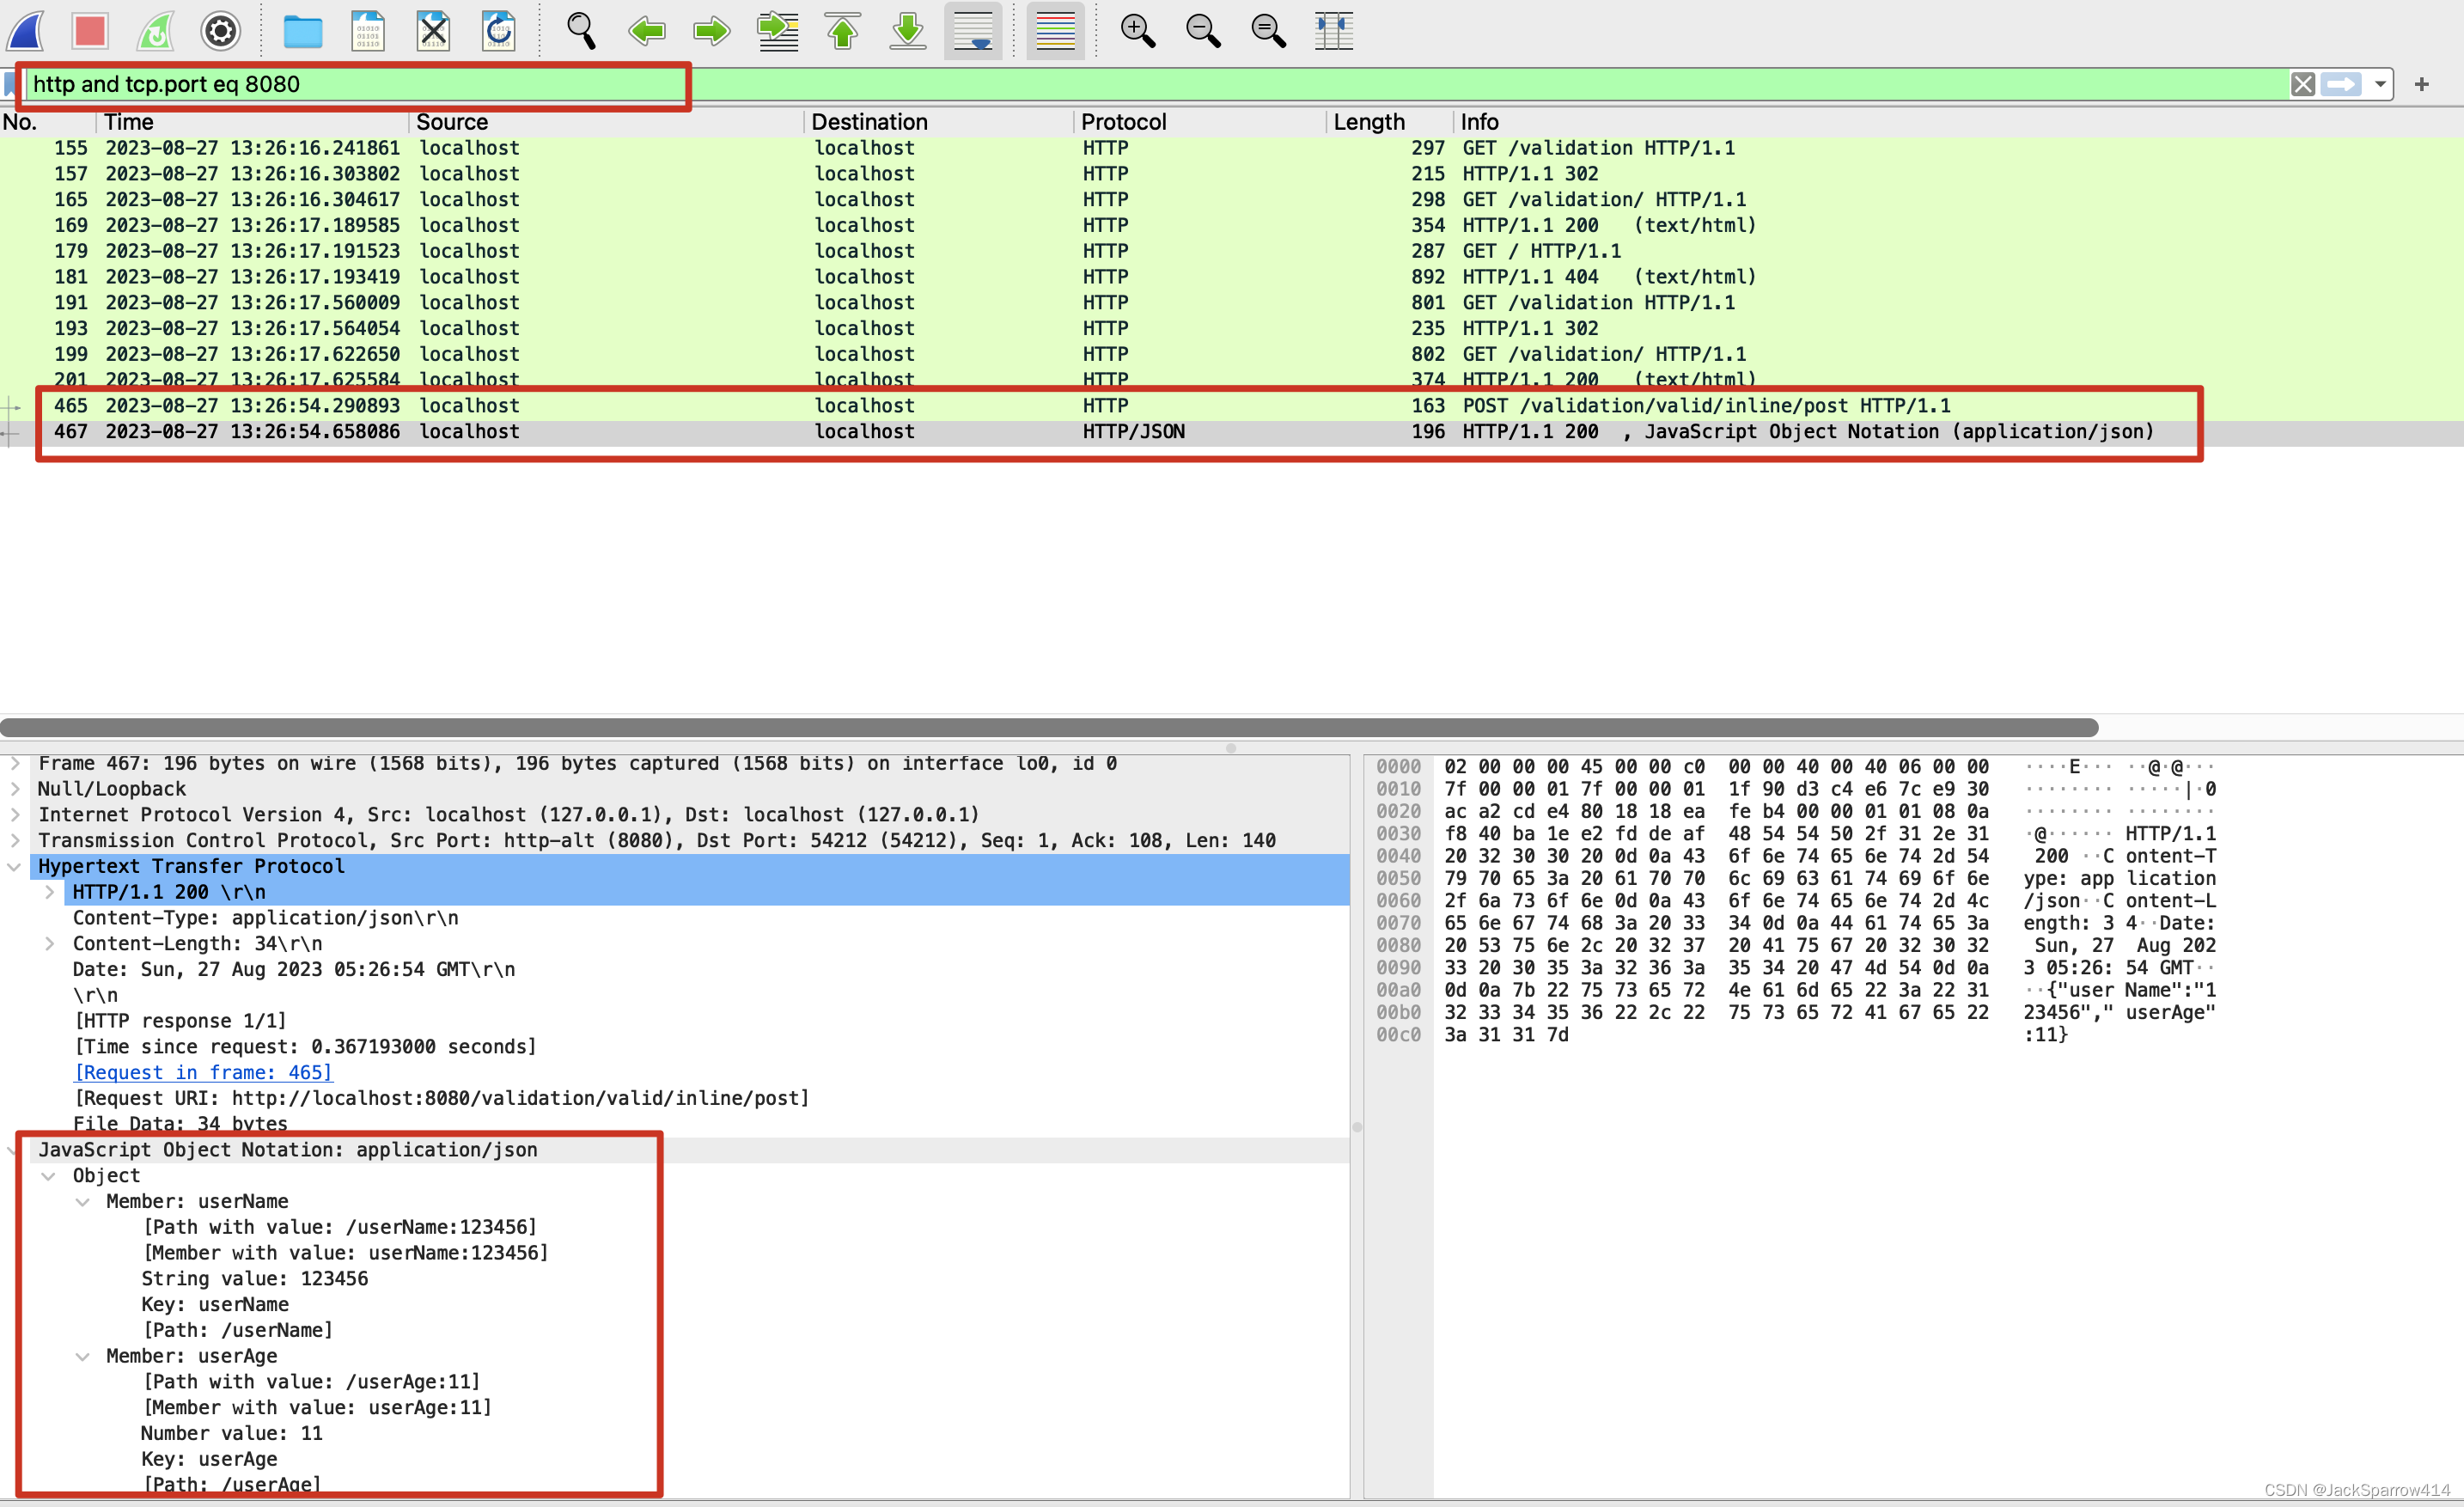Go to specified packet
2464x1507 pixels.
click(777, 31)
